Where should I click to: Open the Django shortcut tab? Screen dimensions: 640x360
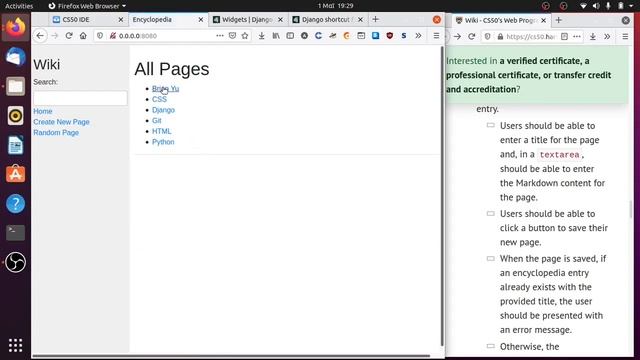click(x=328, y=20)
